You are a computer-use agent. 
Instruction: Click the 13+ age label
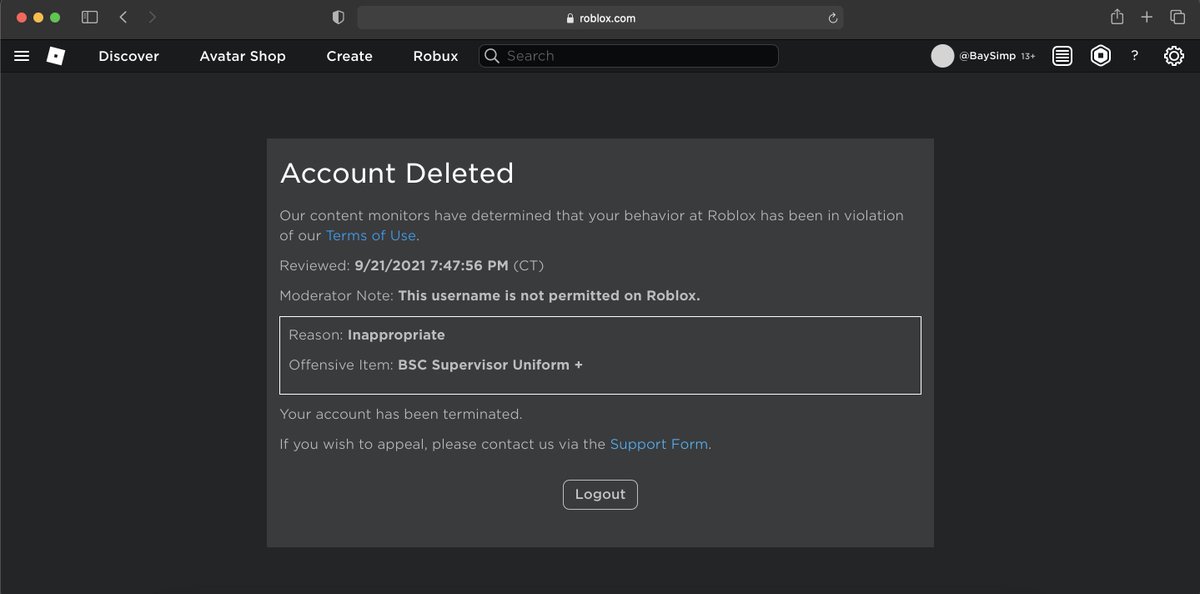[1028, 57]
